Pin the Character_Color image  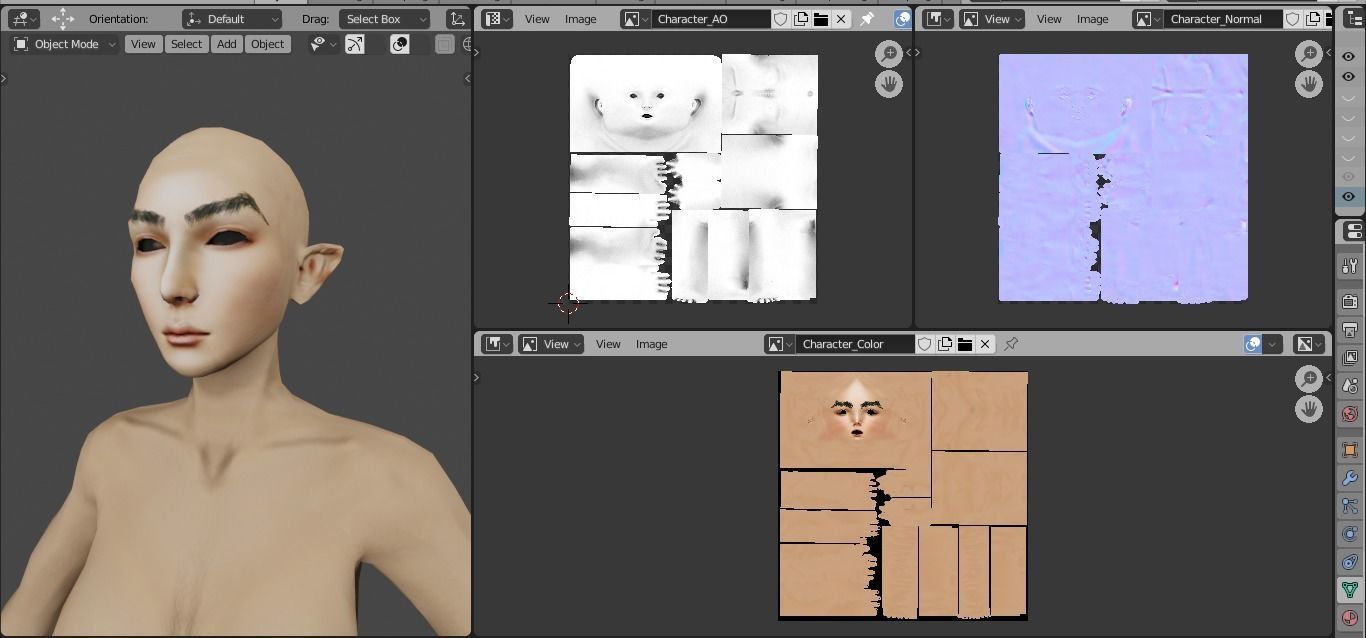click(1011, 344)
